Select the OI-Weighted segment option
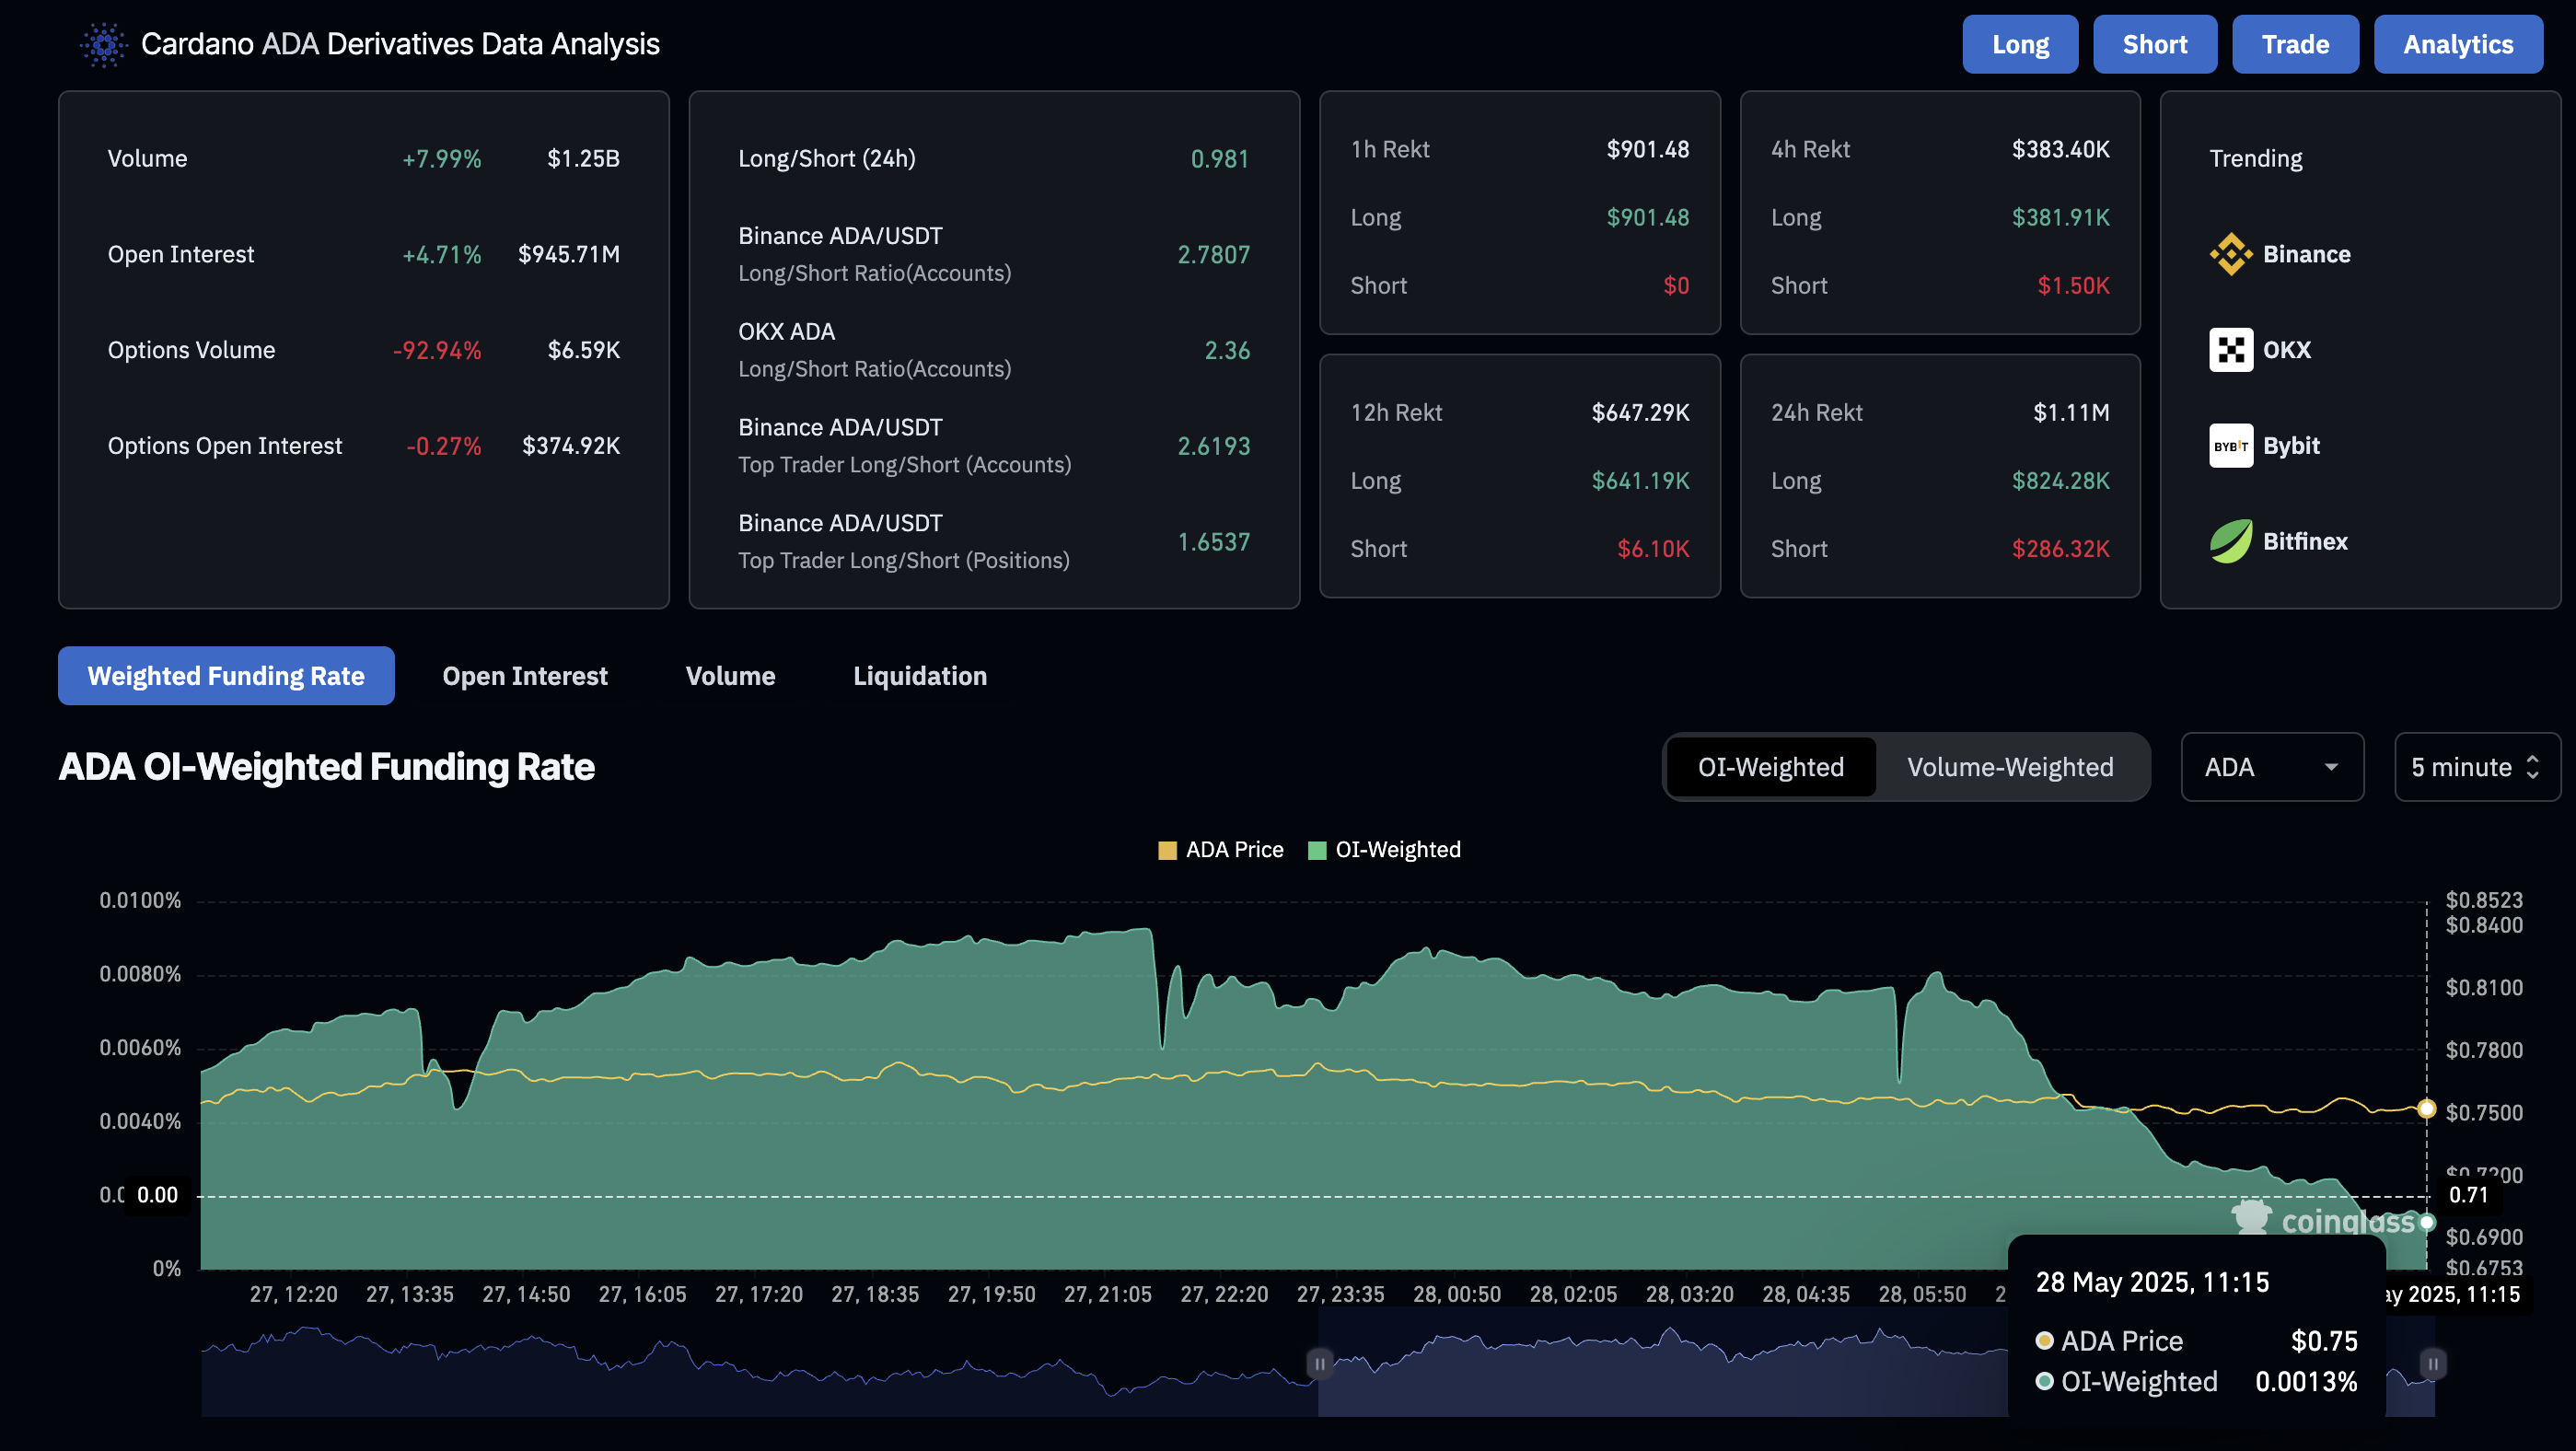This screenshot has height=1451, width=2576. (1770, 767)
